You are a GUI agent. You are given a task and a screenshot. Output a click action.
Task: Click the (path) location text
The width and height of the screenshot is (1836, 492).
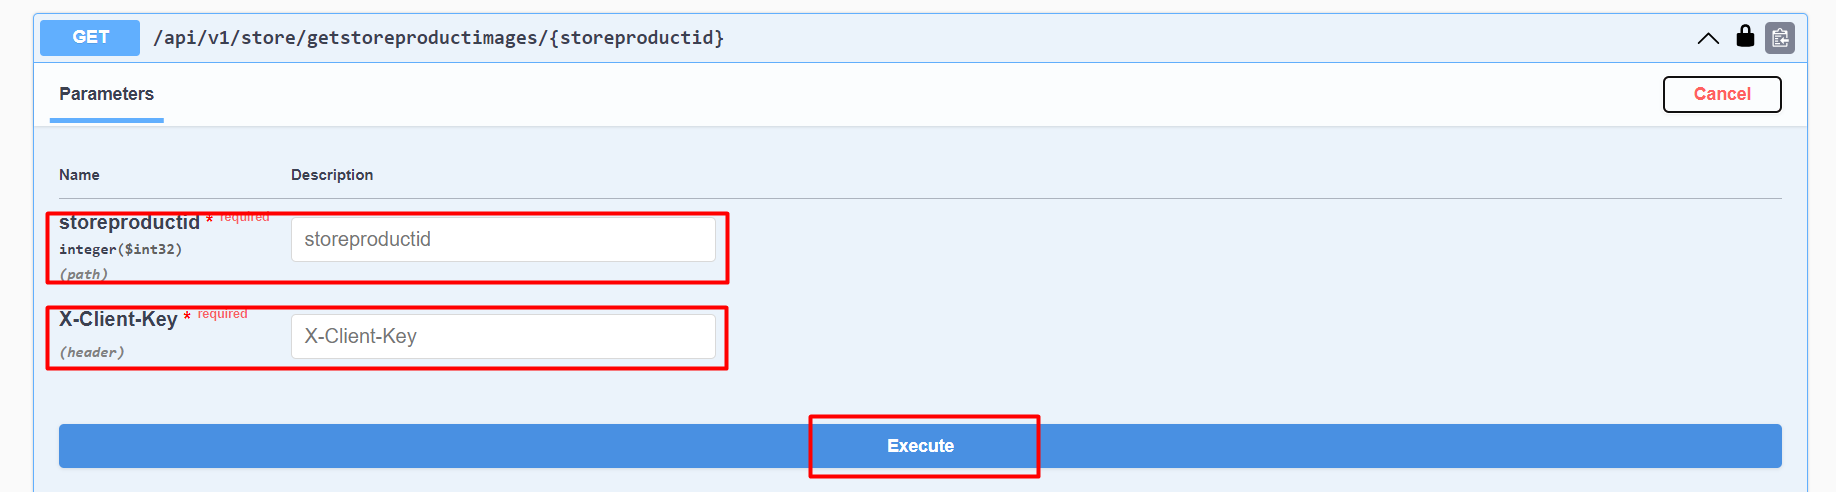[x=83, y=274]
